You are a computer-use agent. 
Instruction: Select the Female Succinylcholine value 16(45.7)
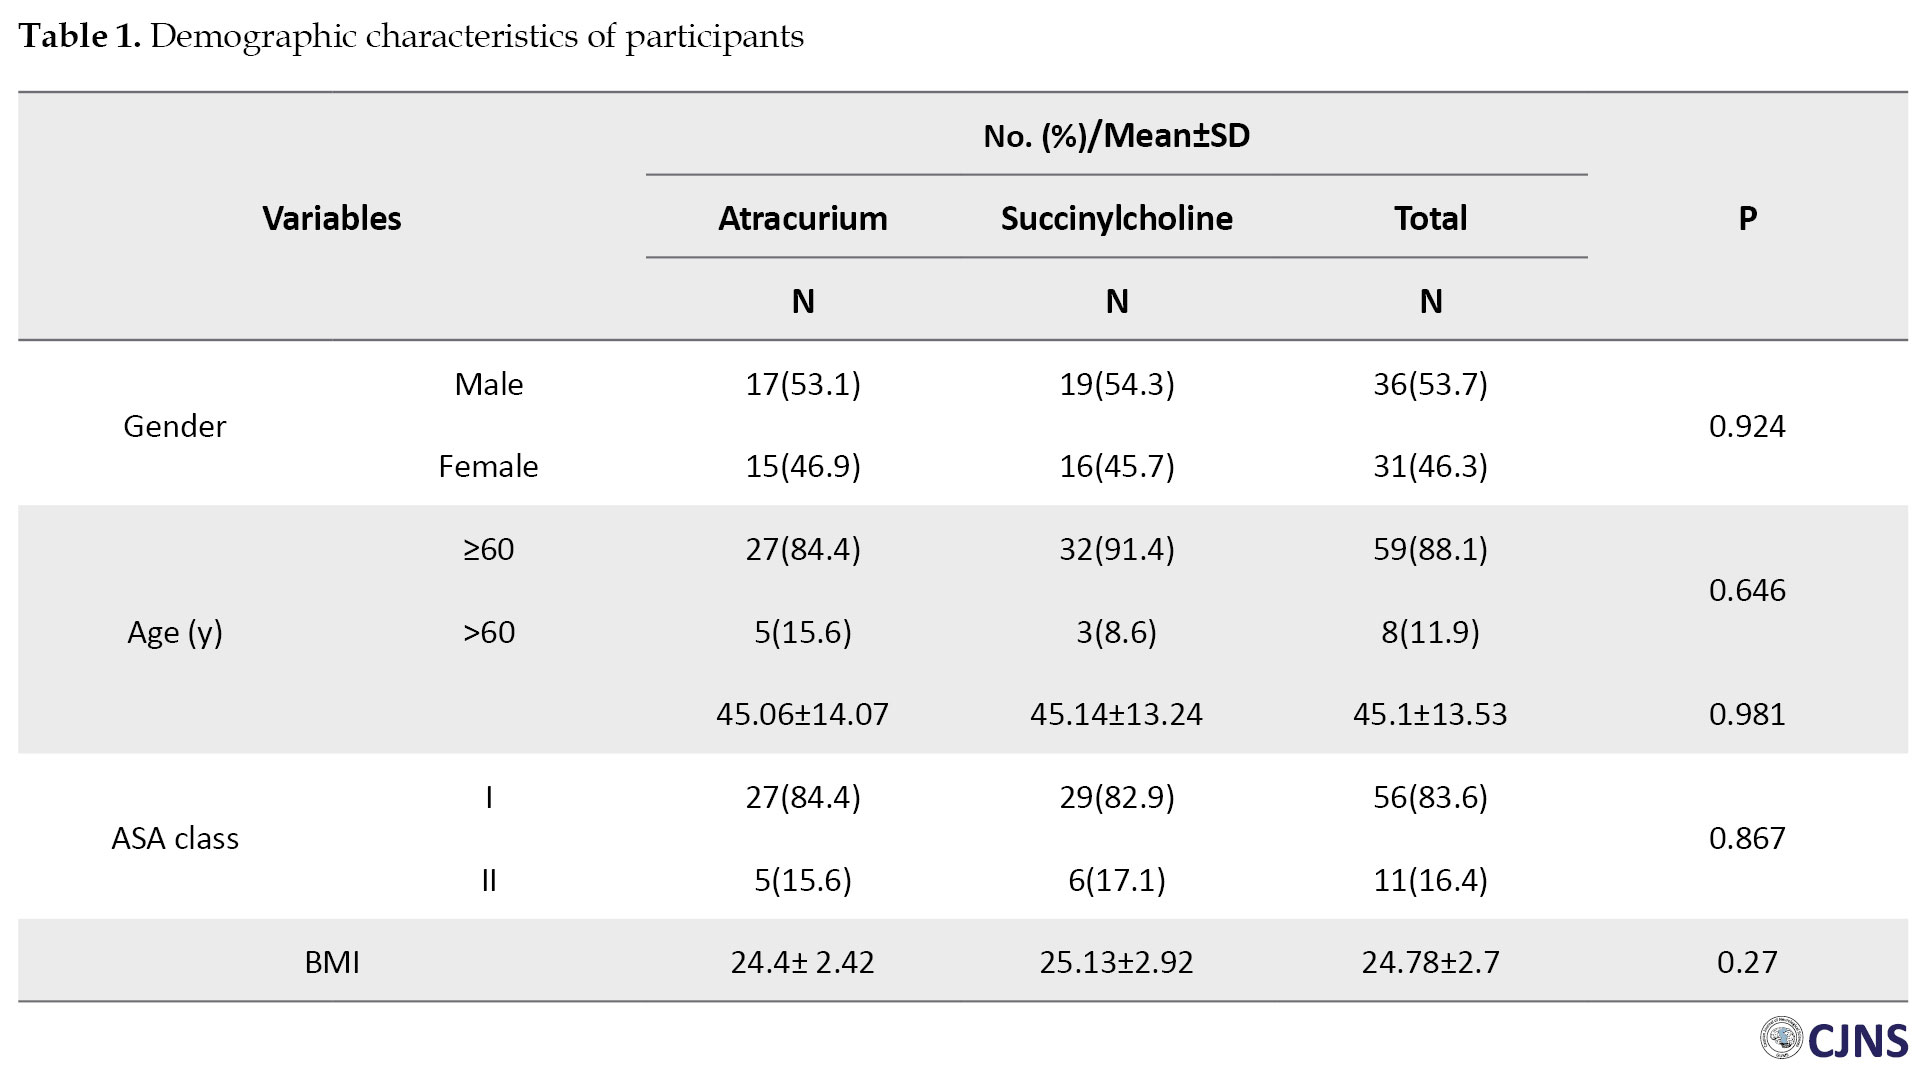1116,466
